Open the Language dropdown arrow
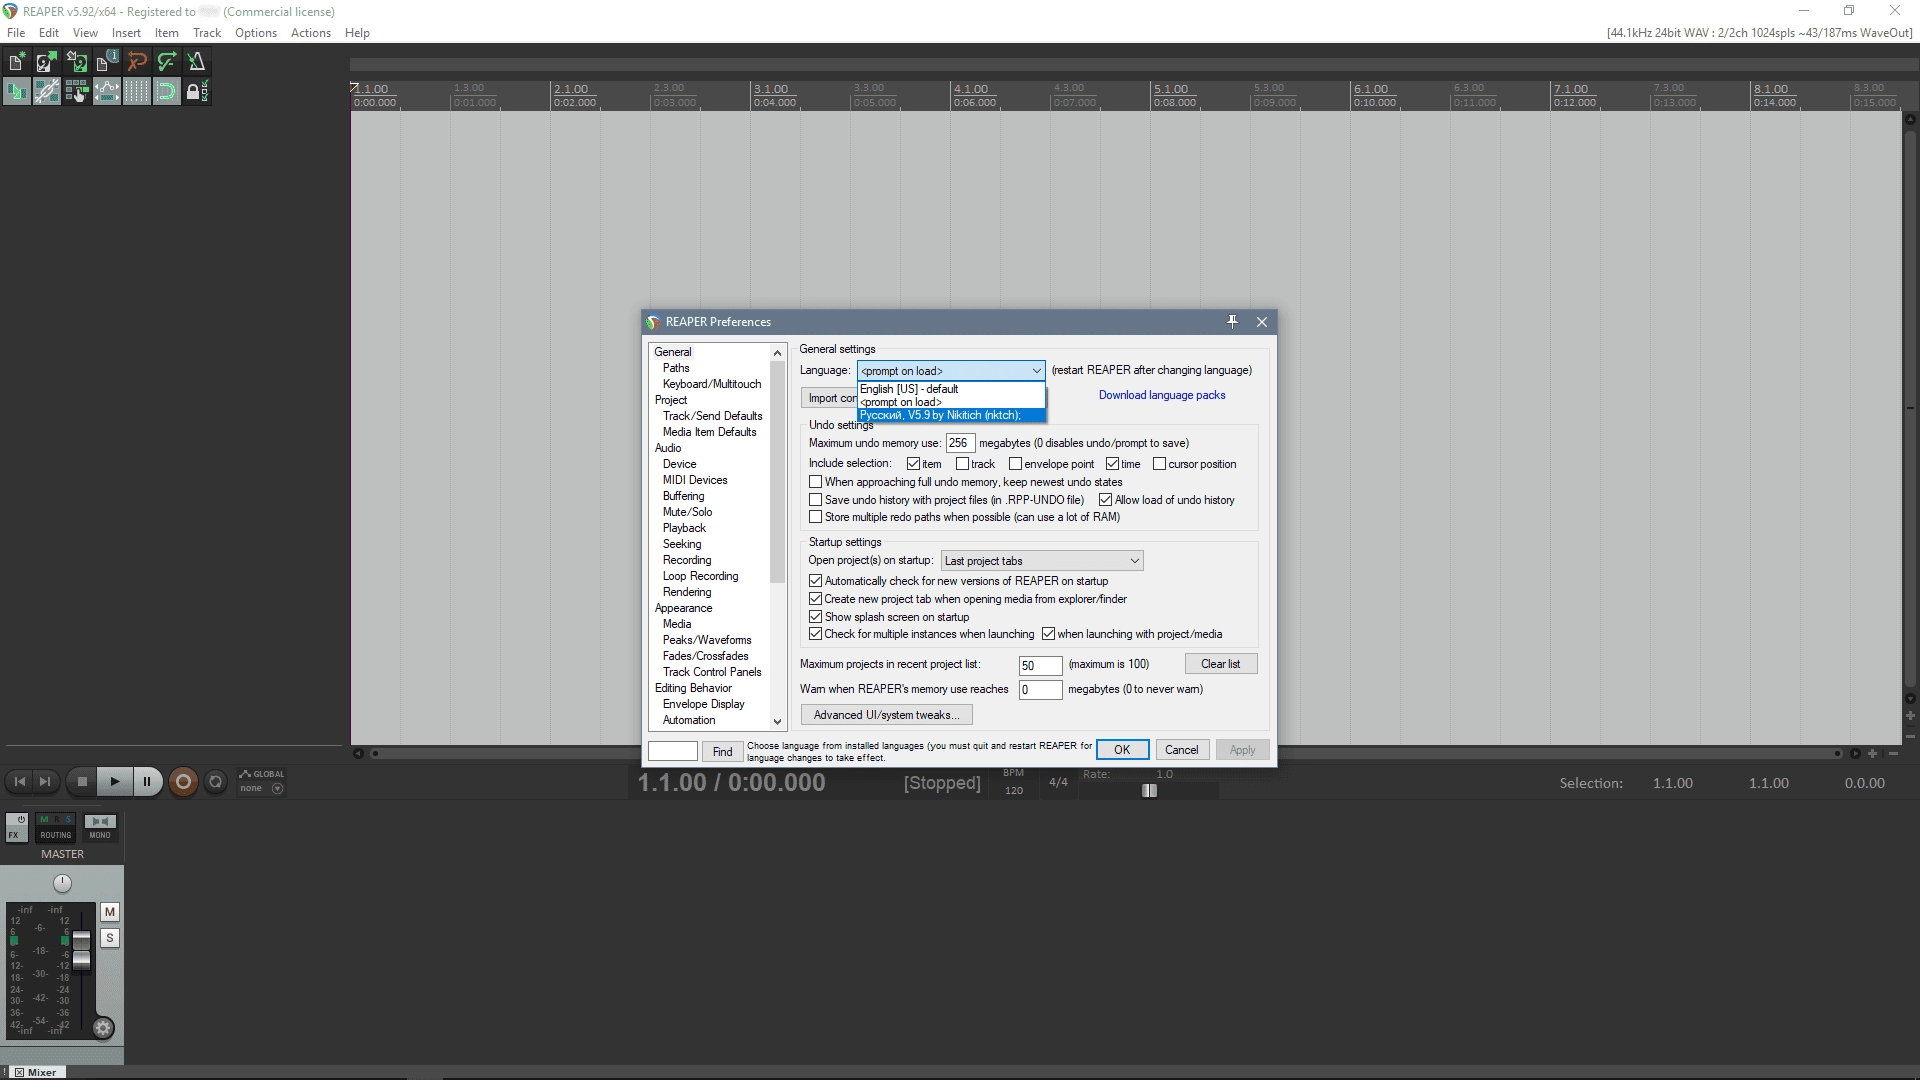This screenshot has height=1080, width=1920. [x=1036, y=371]
